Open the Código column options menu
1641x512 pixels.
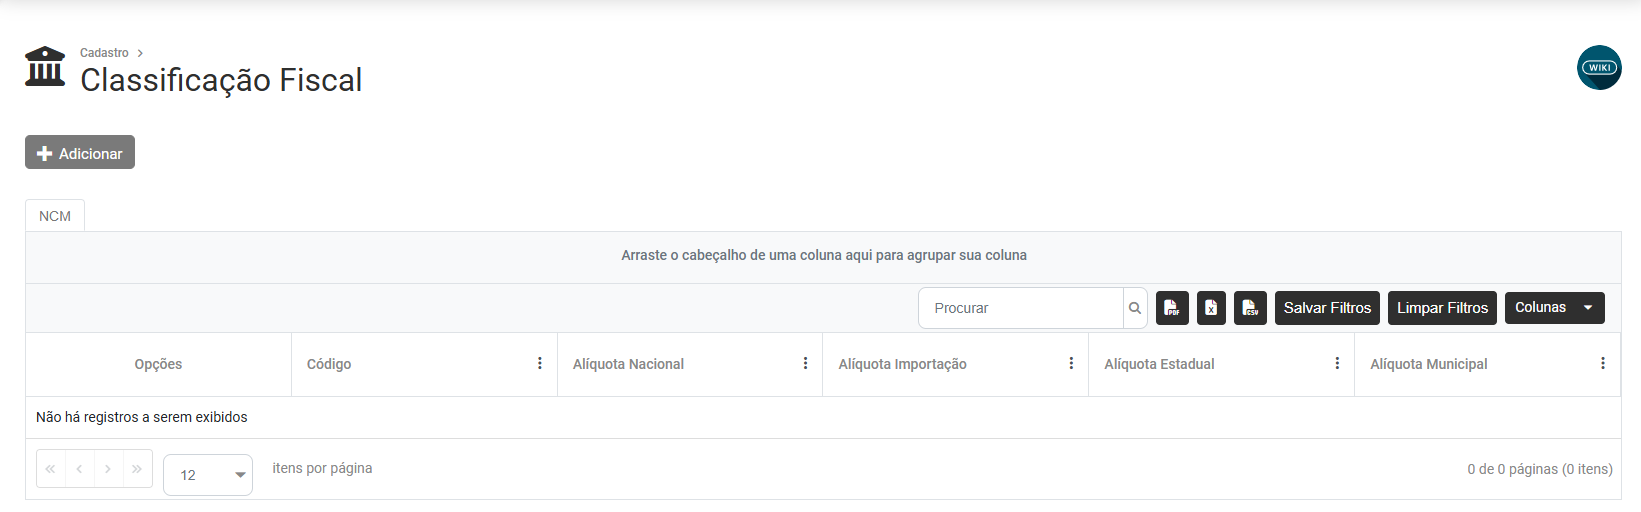(540, 364)
